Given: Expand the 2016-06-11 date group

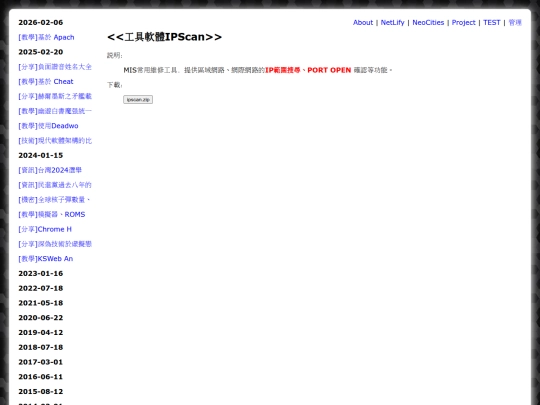Looking at the screenshot, I should pyautogui.click(x=41, y=377).
